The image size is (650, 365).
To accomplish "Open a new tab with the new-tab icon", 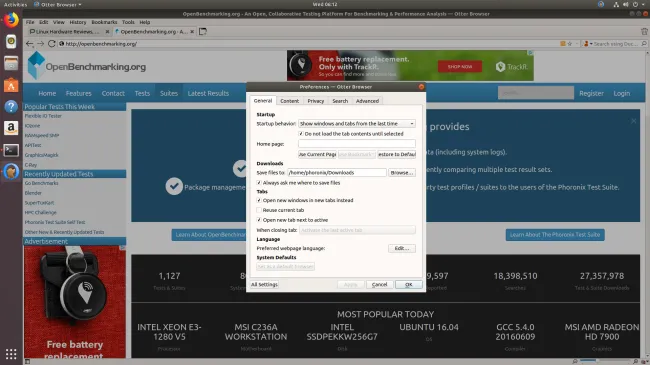I will pos(203,32).
